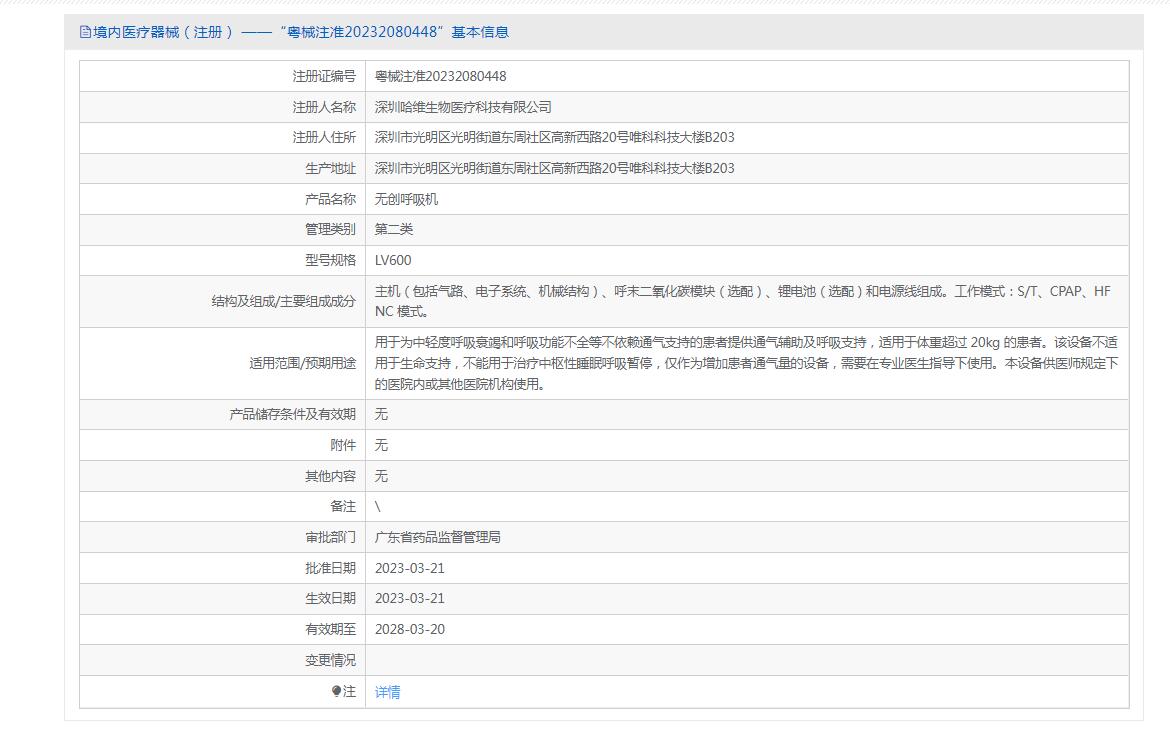This screenshot has height=741, width=1170.
Task: Click the 生产地址 address value
Action: 554,168
